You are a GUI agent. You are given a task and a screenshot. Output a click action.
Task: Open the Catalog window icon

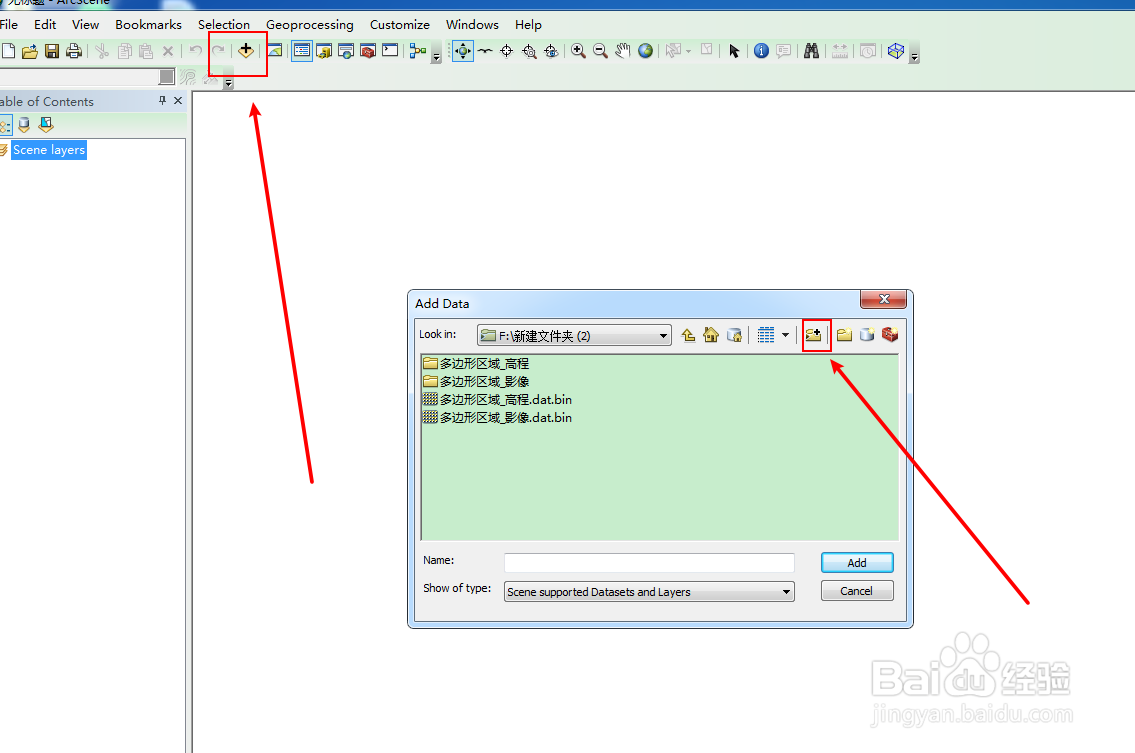click(x=324, y=51)
